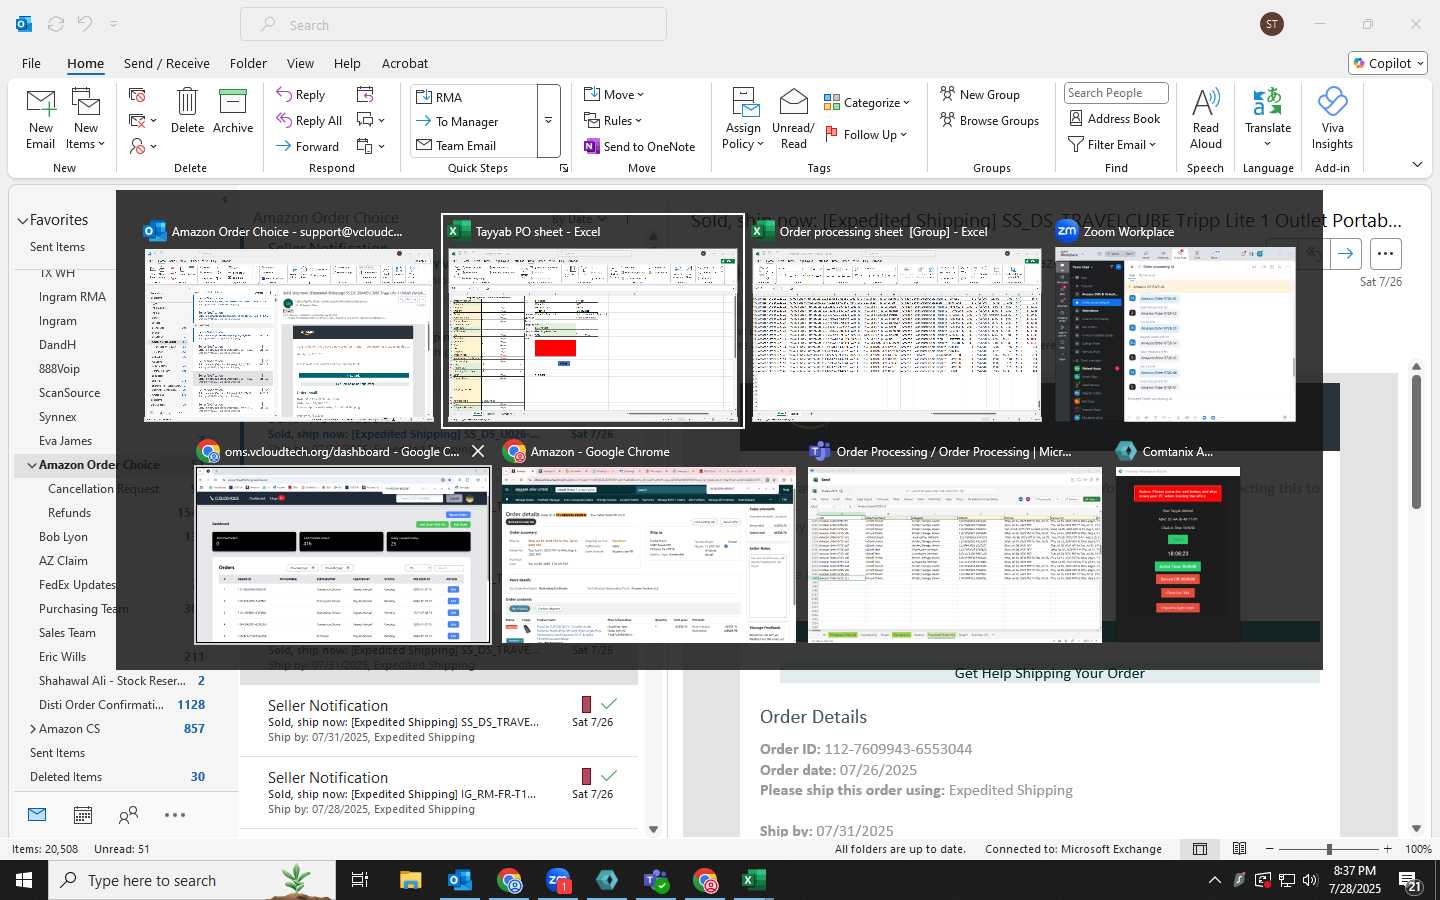Click the Search People field
This screenshot has height=900, width=1440.
click(1116, 93)
